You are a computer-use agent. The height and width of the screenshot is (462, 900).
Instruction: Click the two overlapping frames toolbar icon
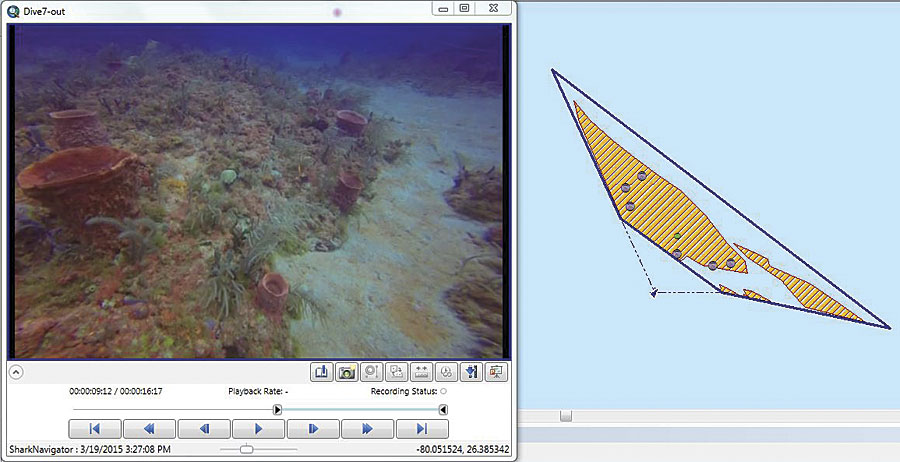pos(397,372)
